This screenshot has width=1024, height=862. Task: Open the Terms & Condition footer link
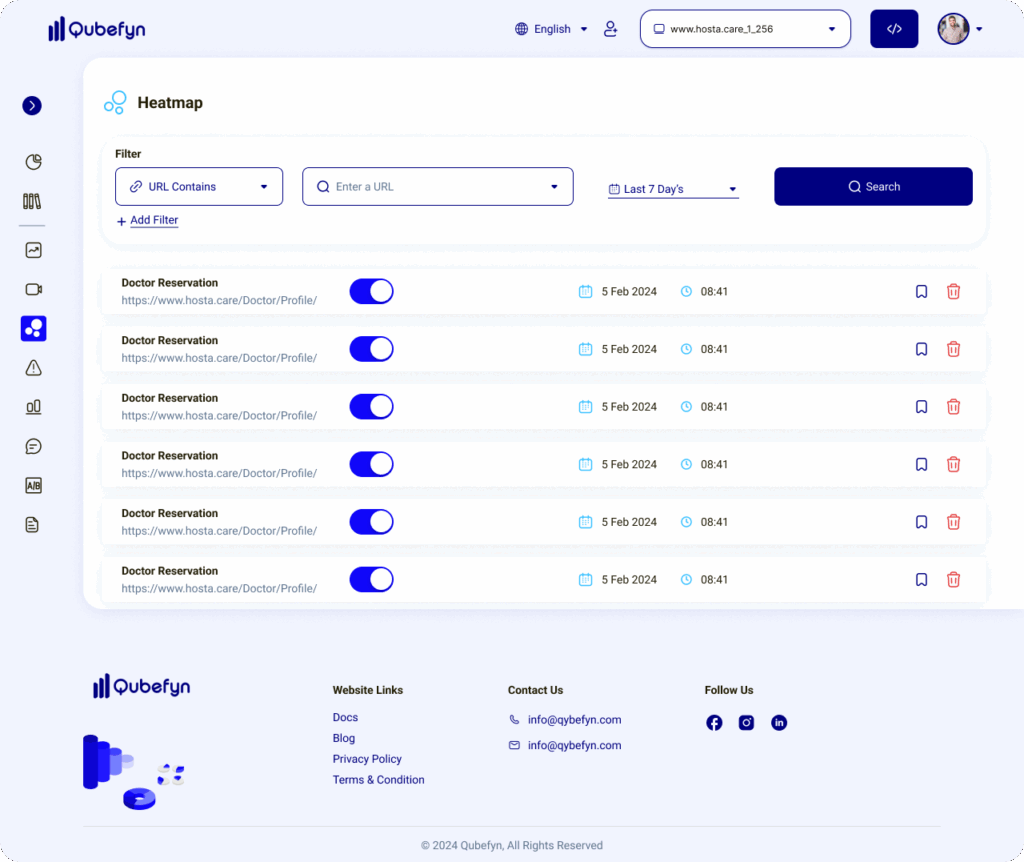[x=378, y=780]
